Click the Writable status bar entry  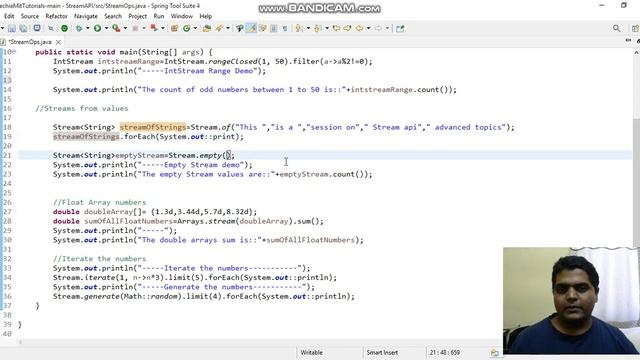311,352
